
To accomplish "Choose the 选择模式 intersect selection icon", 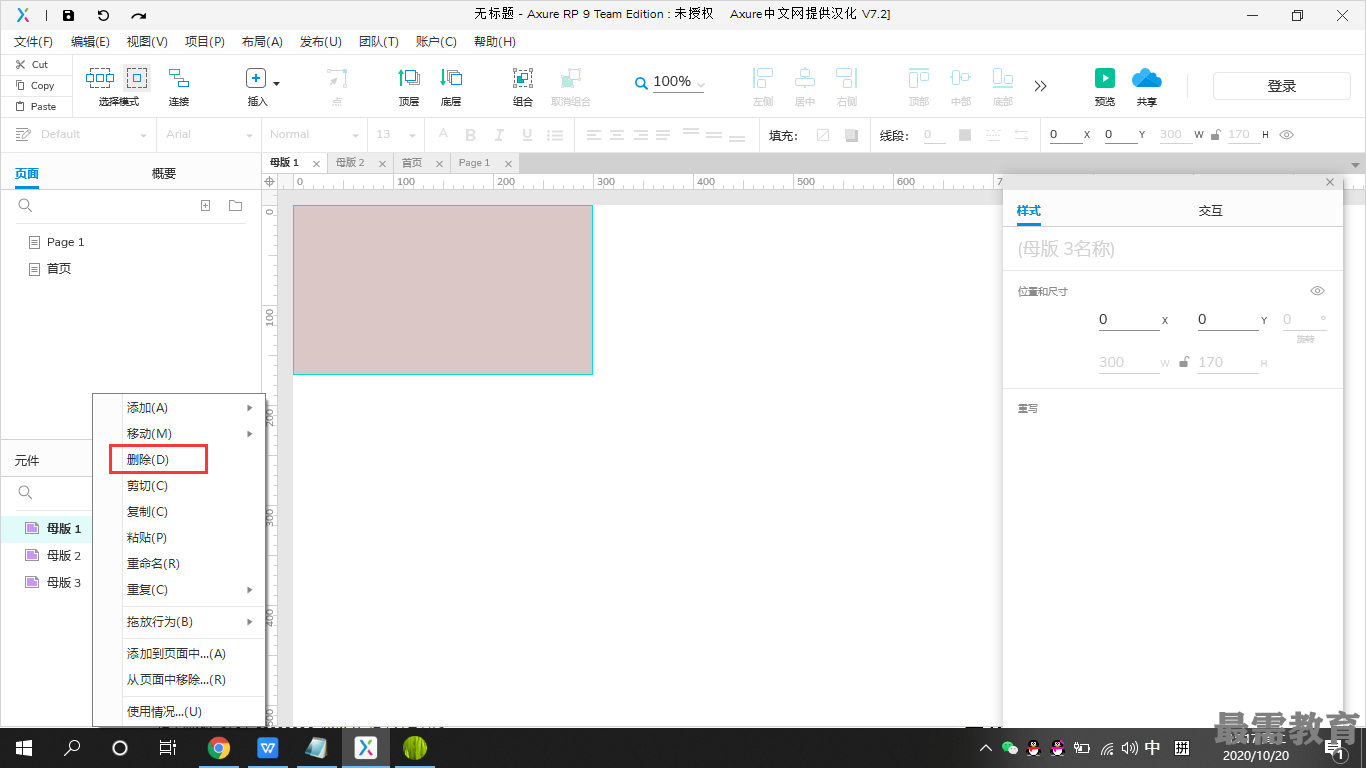I will point(100,78).
